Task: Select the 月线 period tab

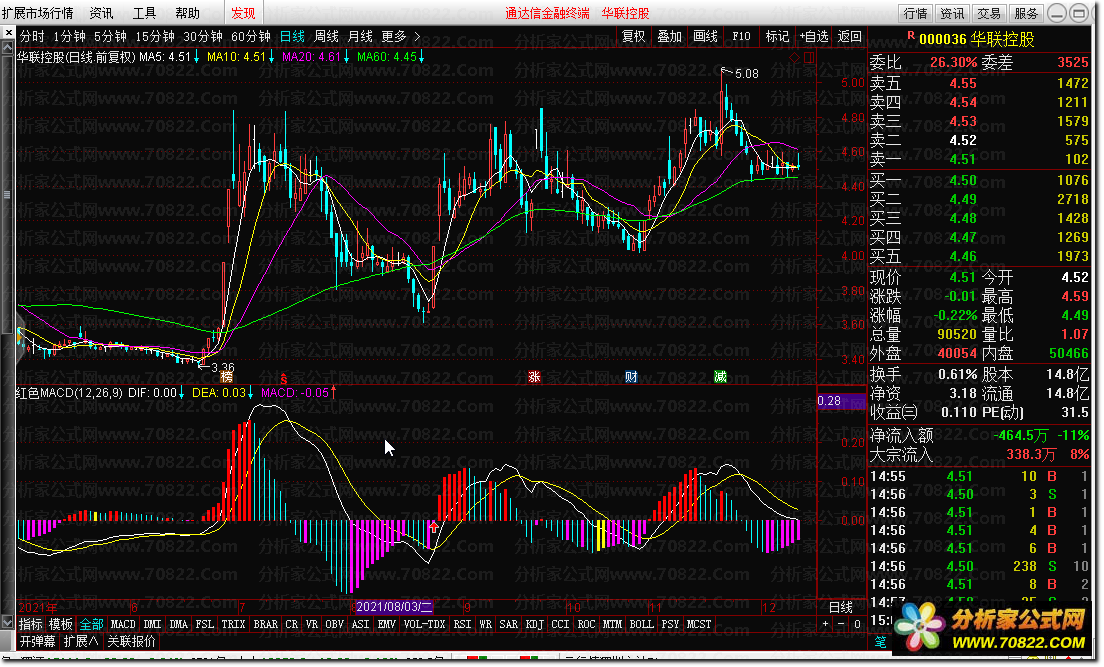Action: 360,37
